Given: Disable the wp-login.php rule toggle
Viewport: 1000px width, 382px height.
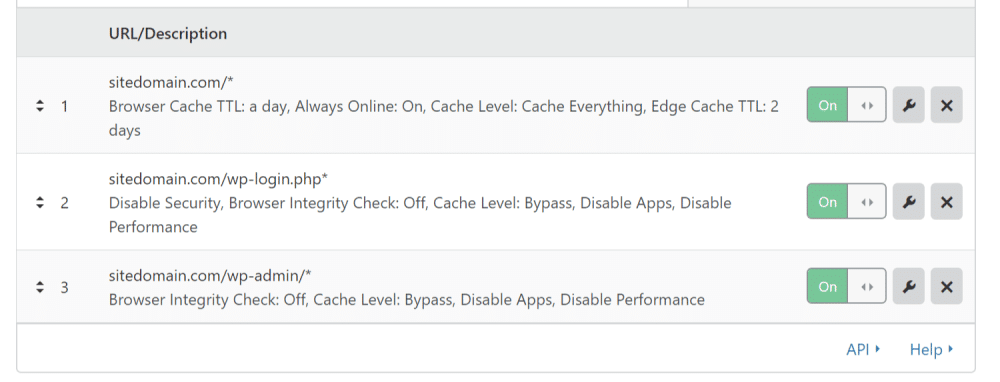Looking at the screenshot, I should click(846, 202).
